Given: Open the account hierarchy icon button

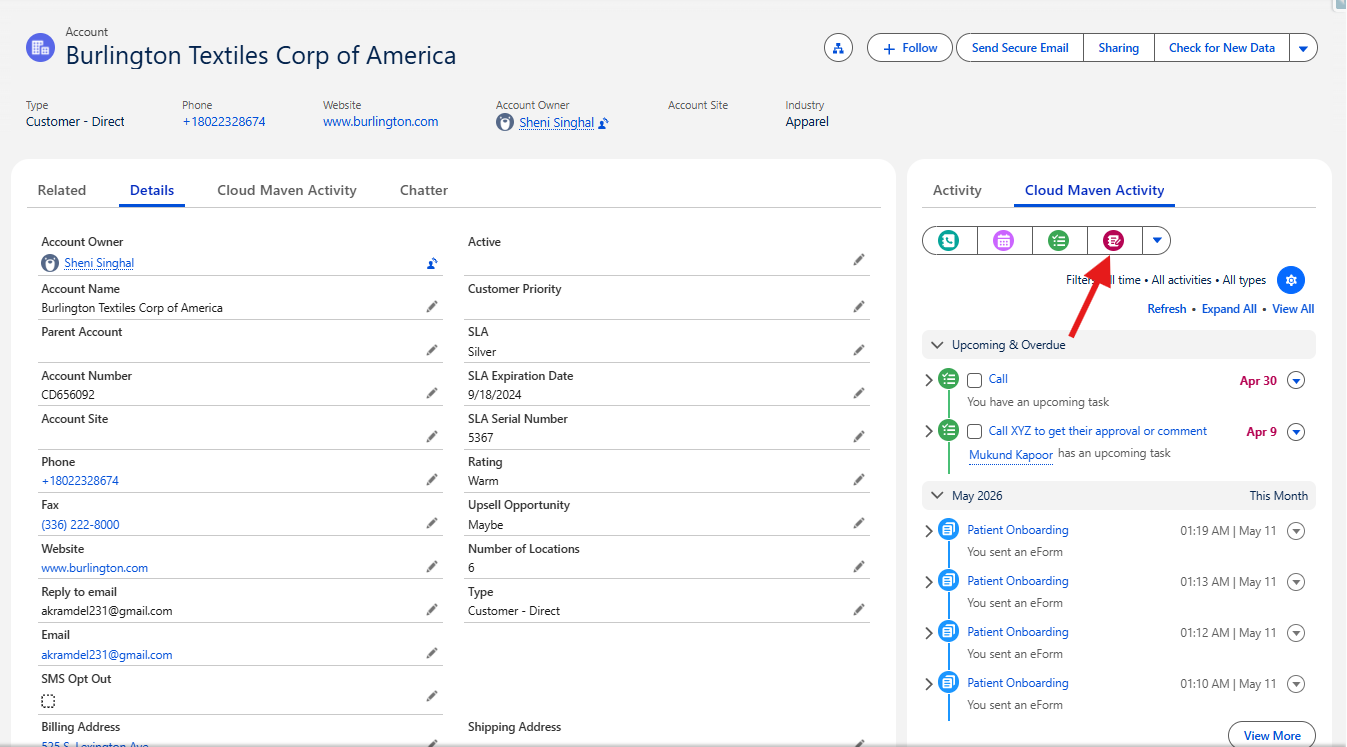Looking at the screenshot, I should coord(838,48).
